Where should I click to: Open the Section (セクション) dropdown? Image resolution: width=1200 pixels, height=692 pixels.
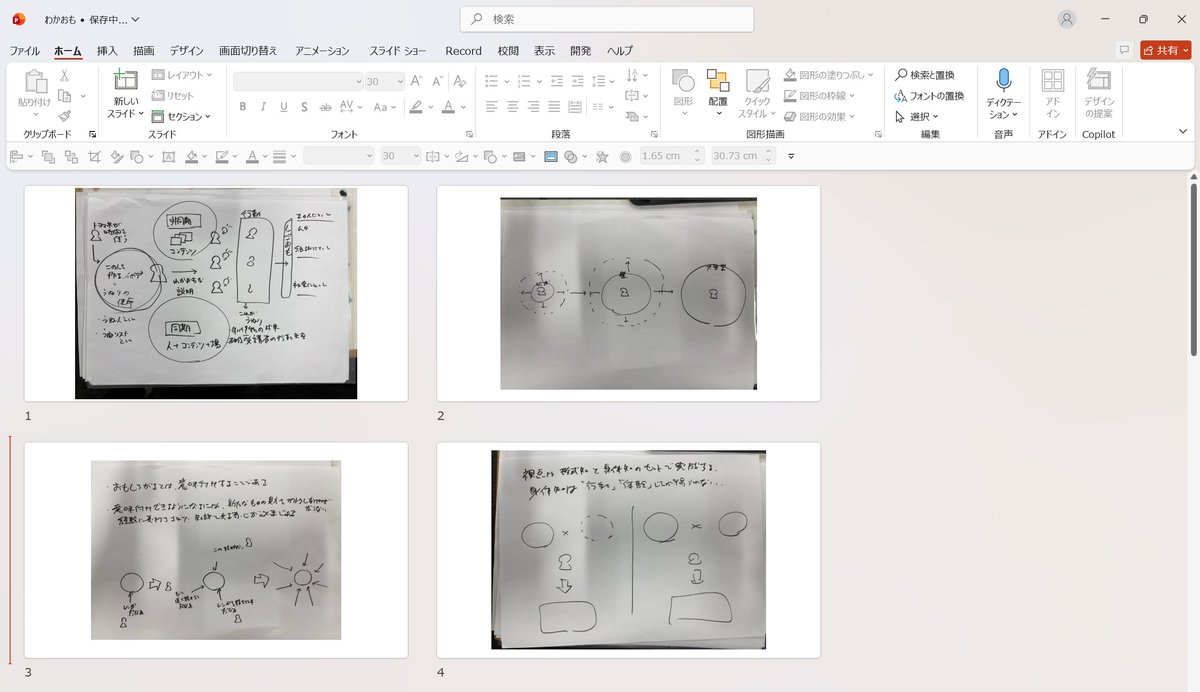(181, 116)
